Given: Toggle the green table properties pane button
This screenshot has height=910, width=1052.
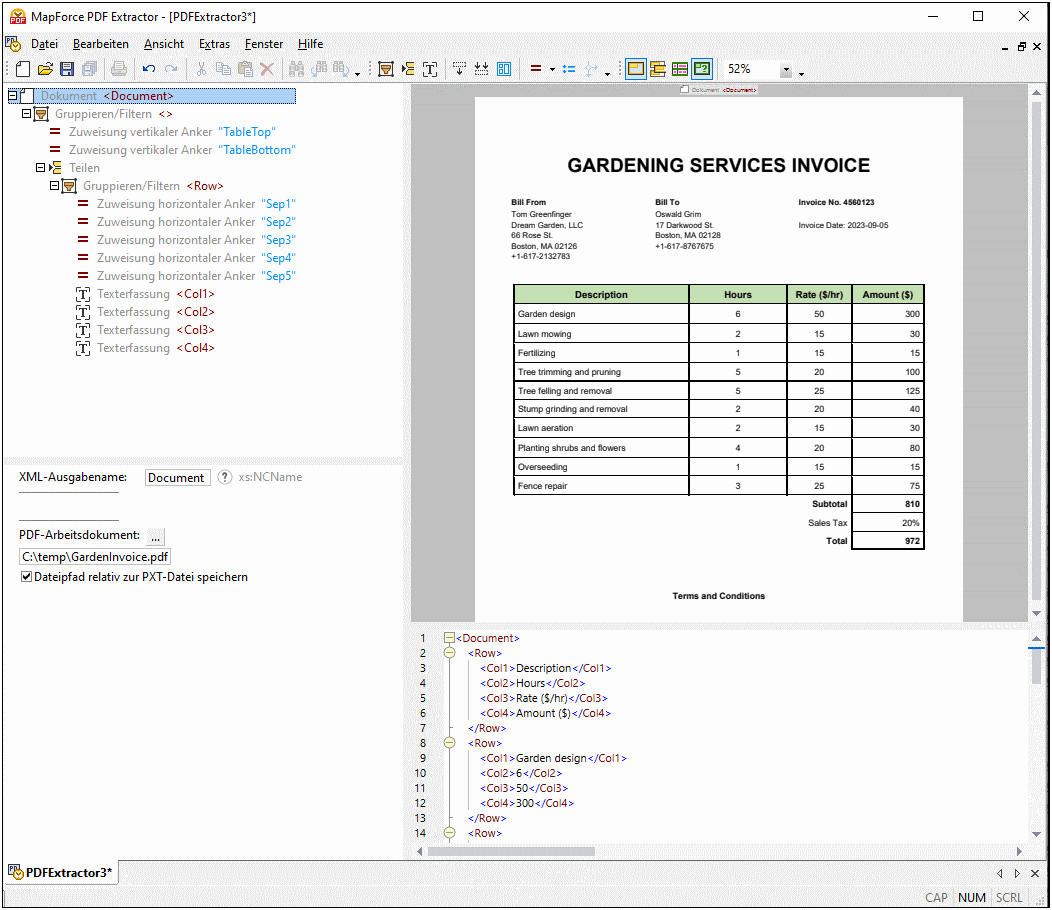Looking at the screenshot, I should (x=680, y=69).
